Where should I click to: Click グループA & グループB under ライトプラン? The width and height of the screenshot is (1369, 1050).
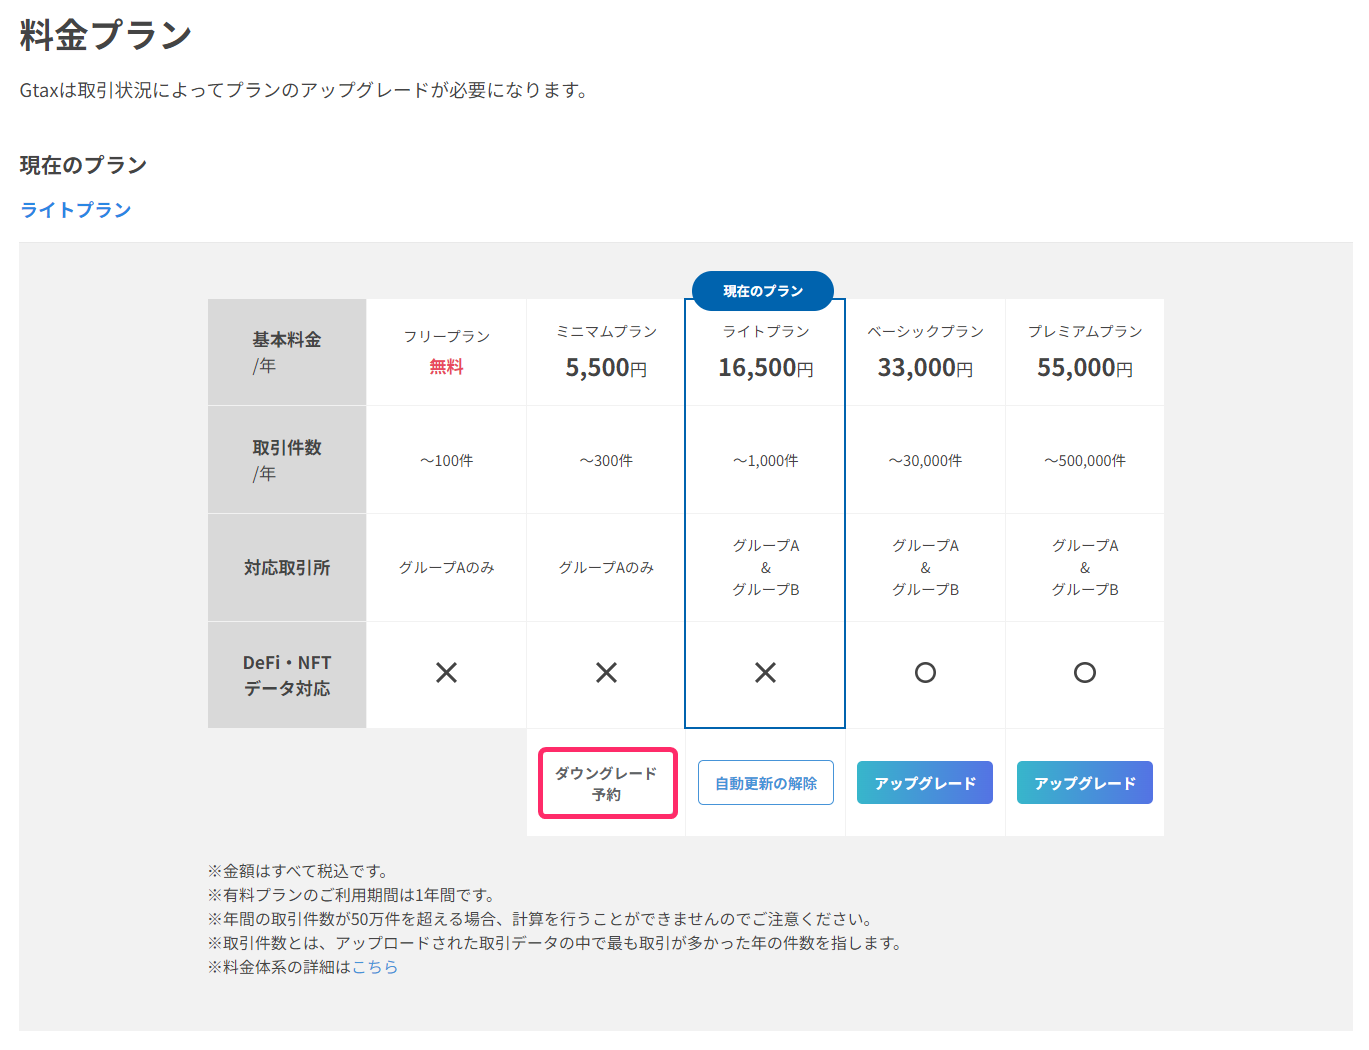[x=766, y=568]
